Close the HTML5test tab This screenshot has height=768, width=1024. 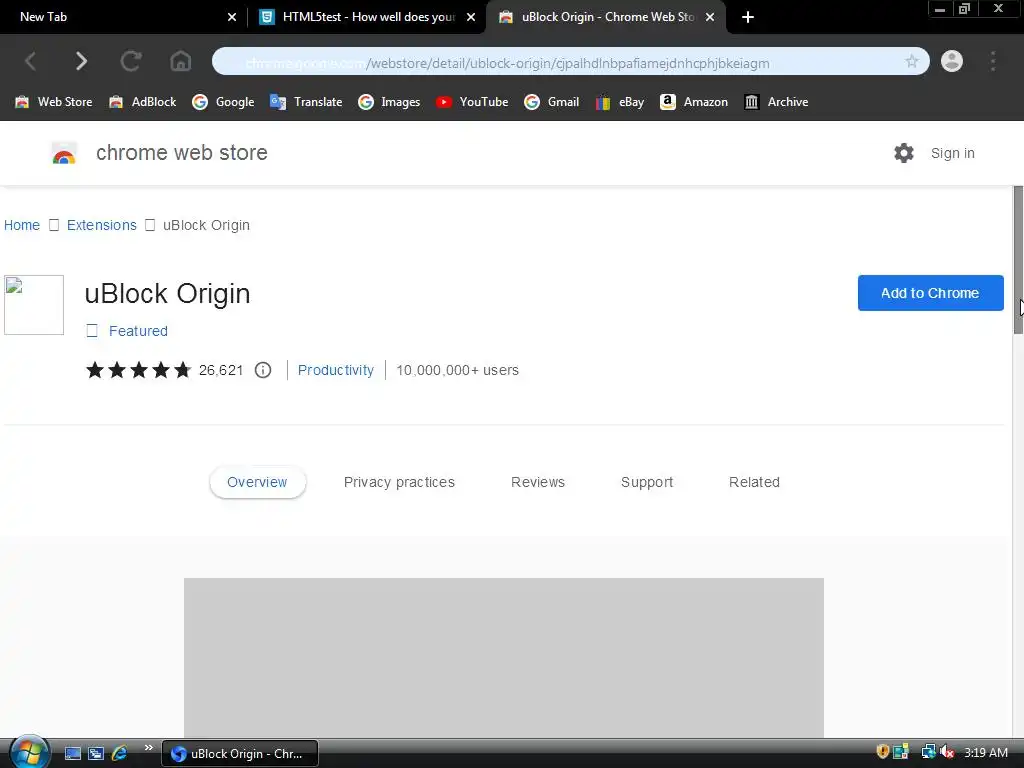point(471,17)
